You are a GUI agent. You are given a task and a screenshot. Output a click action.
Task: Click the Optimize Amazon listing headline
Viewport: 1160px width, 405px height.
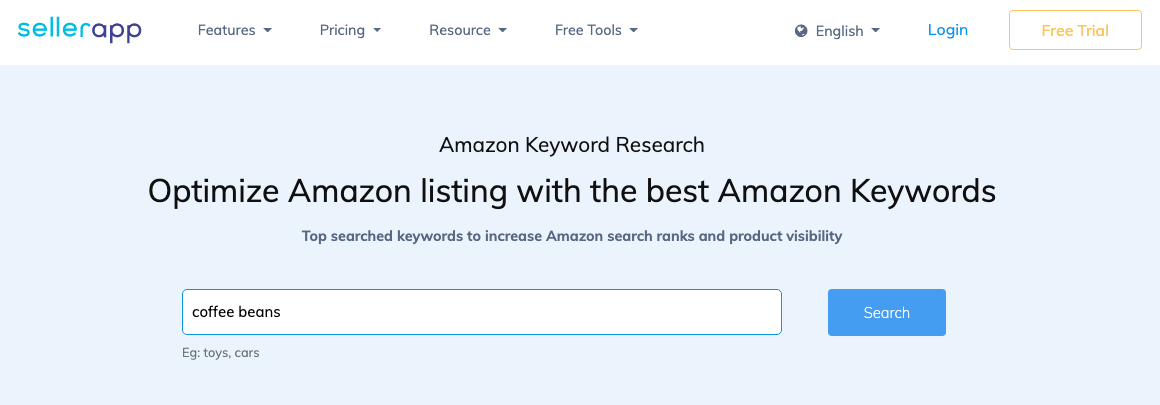pos(572,191)
